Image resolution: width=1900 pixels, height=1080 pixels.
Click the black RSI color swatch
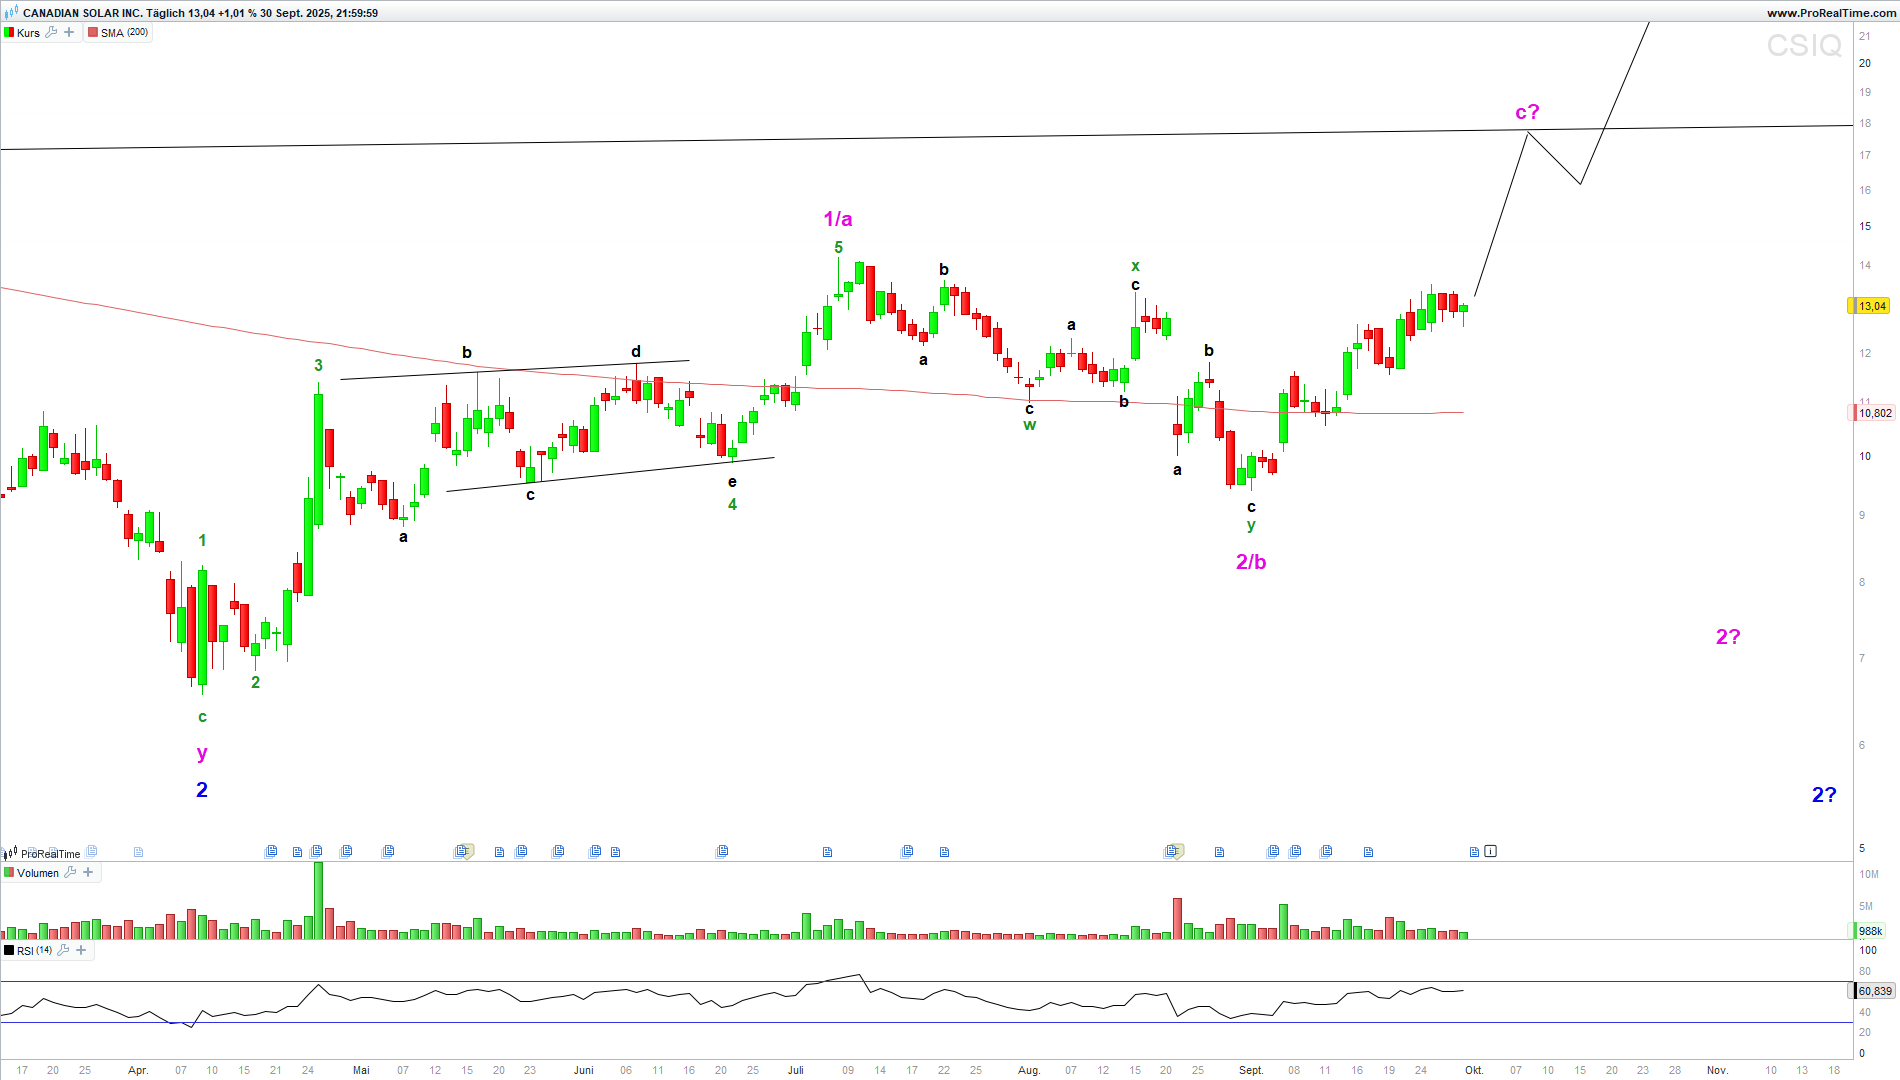tap(9, 951)
